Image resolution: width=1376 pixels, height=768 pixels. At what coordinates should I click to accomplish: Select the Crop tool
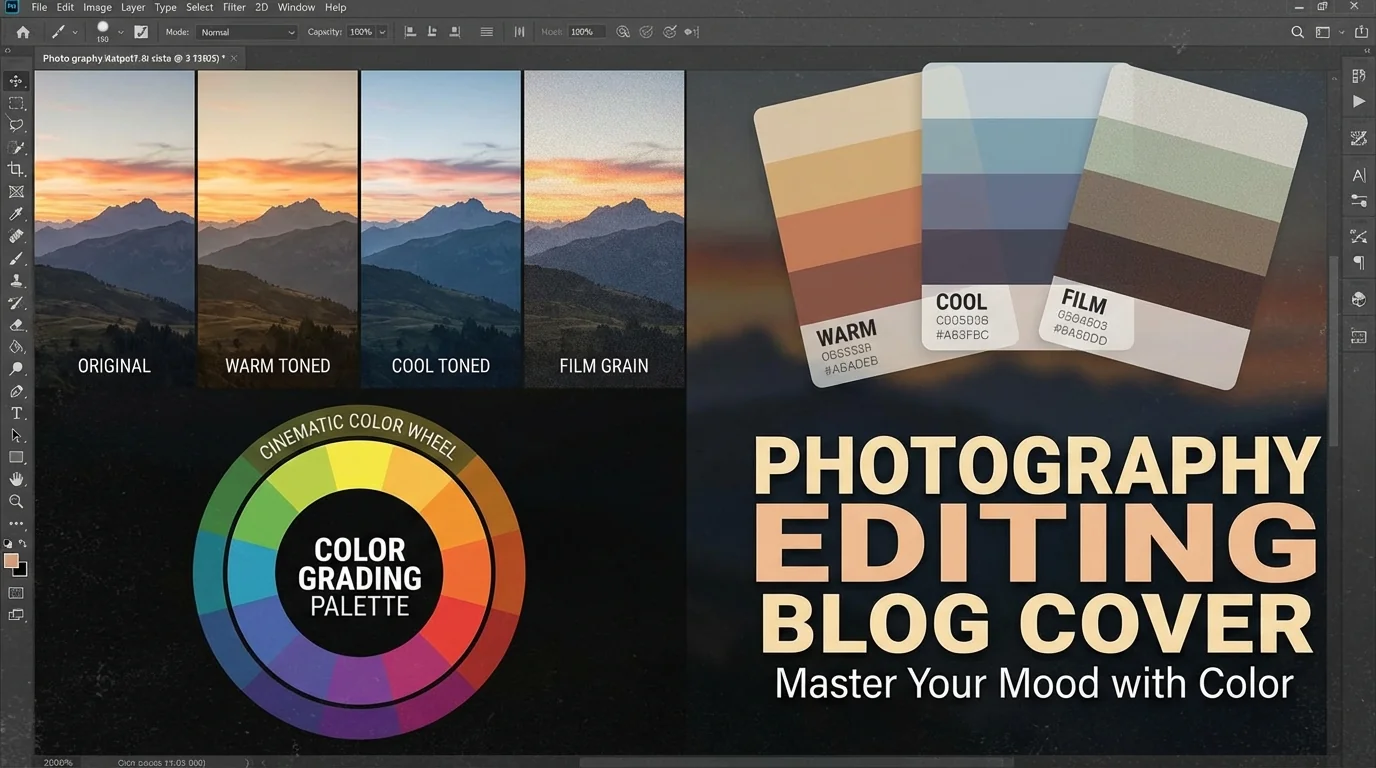[x=16, y=170]
